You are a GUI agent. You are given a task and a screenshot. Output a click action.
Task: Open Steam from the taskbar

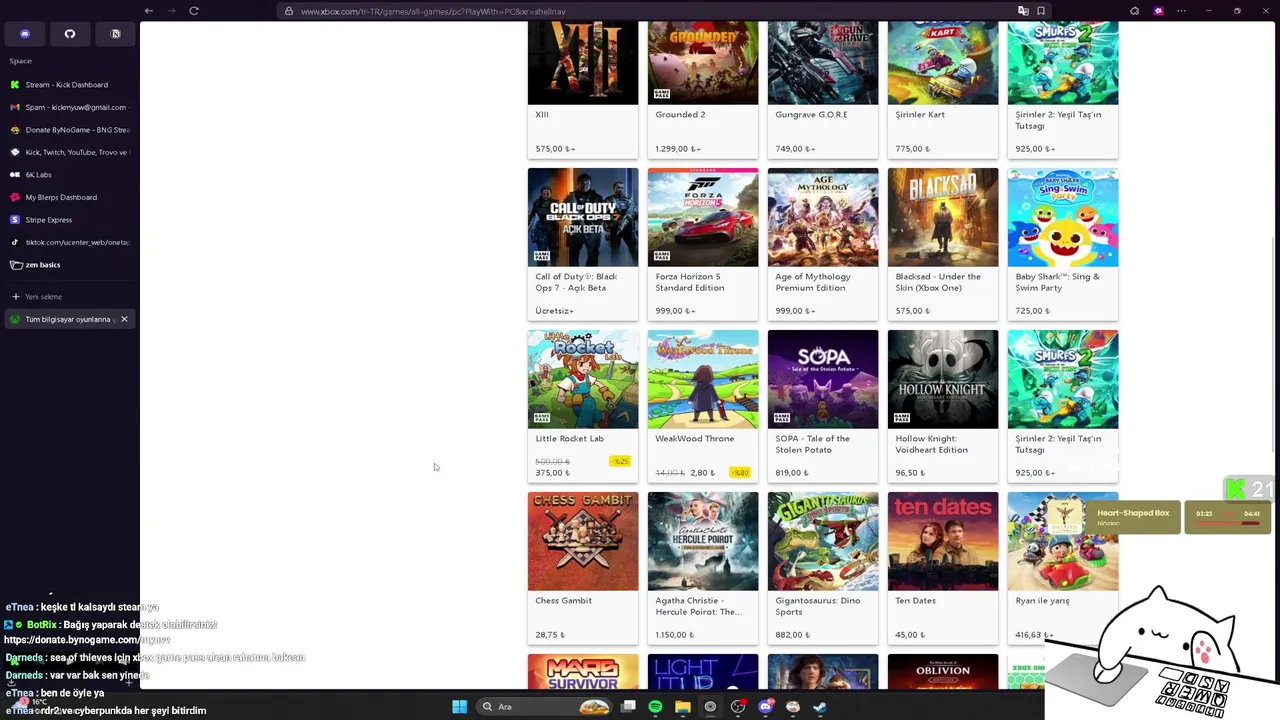click(820, 707)
